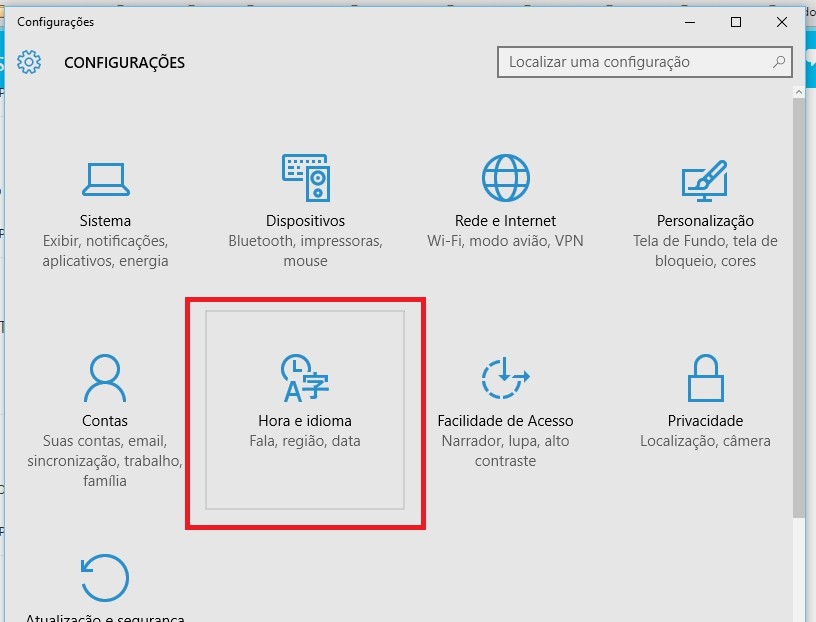Close the Configurações window
Viewport: 816px width, 622px height.
click(782, 22)
